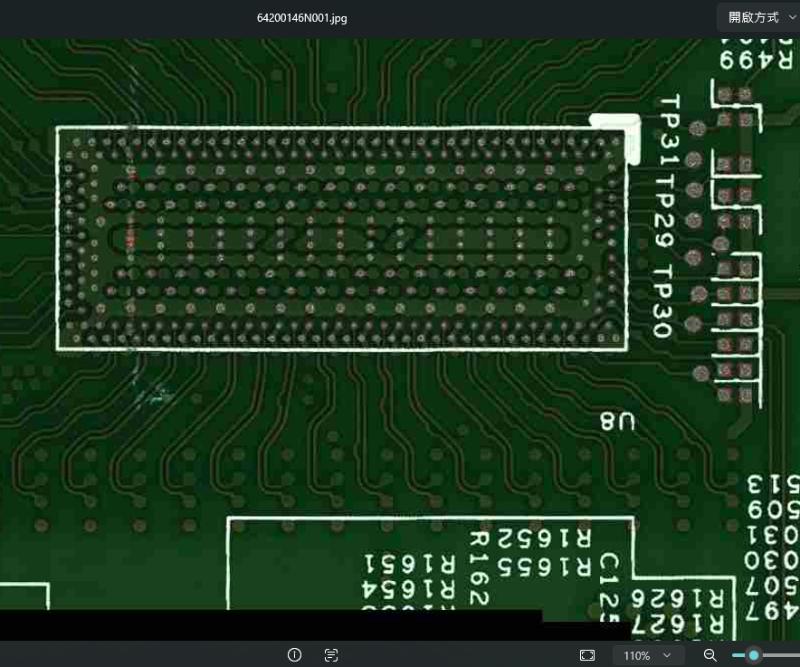
Task: Click the zoom slider handle
Action: (754, 655)
